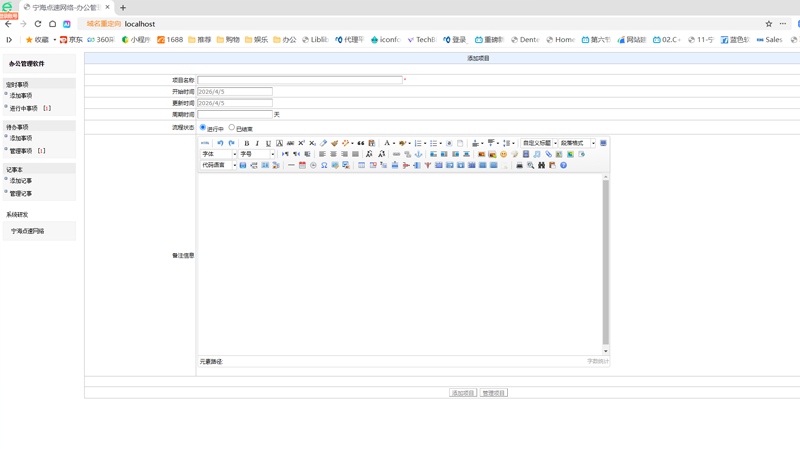
Task: Insert an anchor using the anchor icon
Action: click(418, 154)
